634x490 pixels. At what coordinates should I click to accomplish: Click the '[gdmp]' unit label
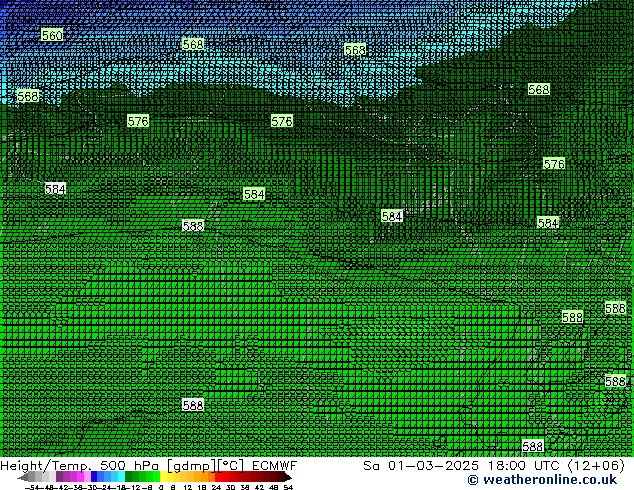click(x=191, y=466)
